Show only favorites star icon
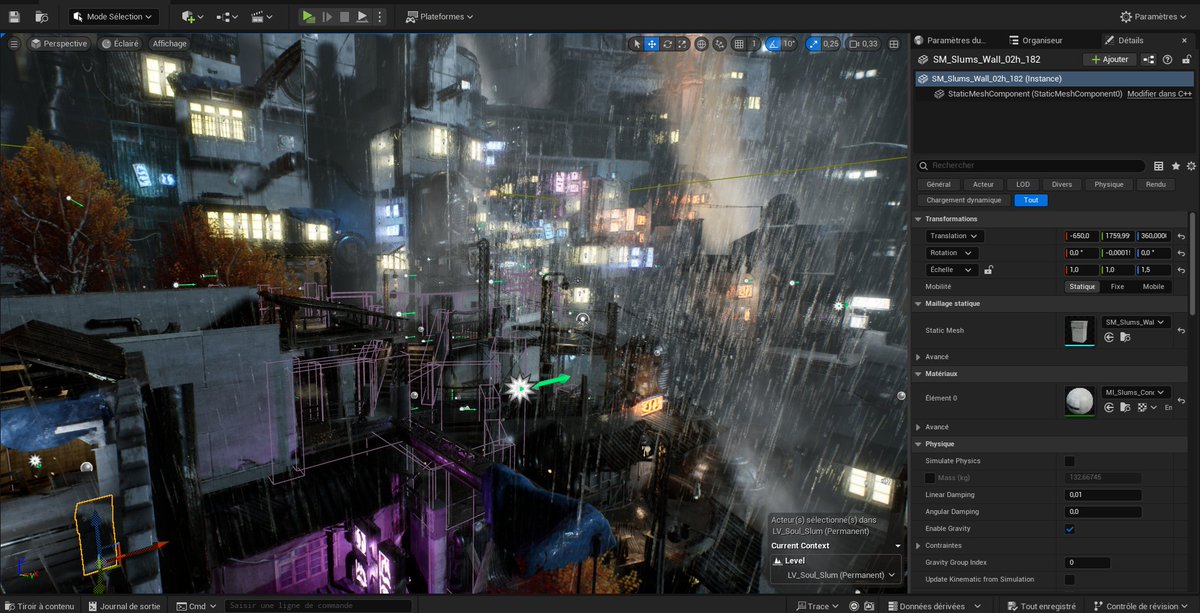 coord(1175,166)
